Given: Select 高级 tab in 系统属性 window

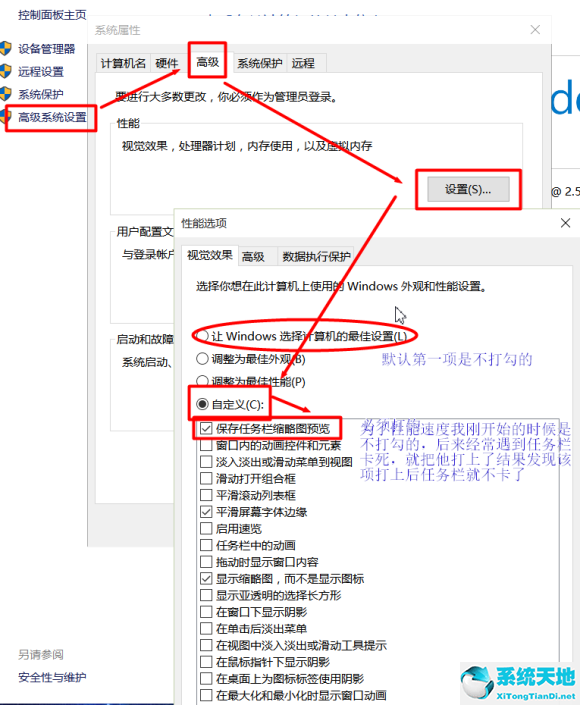Looking at the screenshot, I should [207, 62].
